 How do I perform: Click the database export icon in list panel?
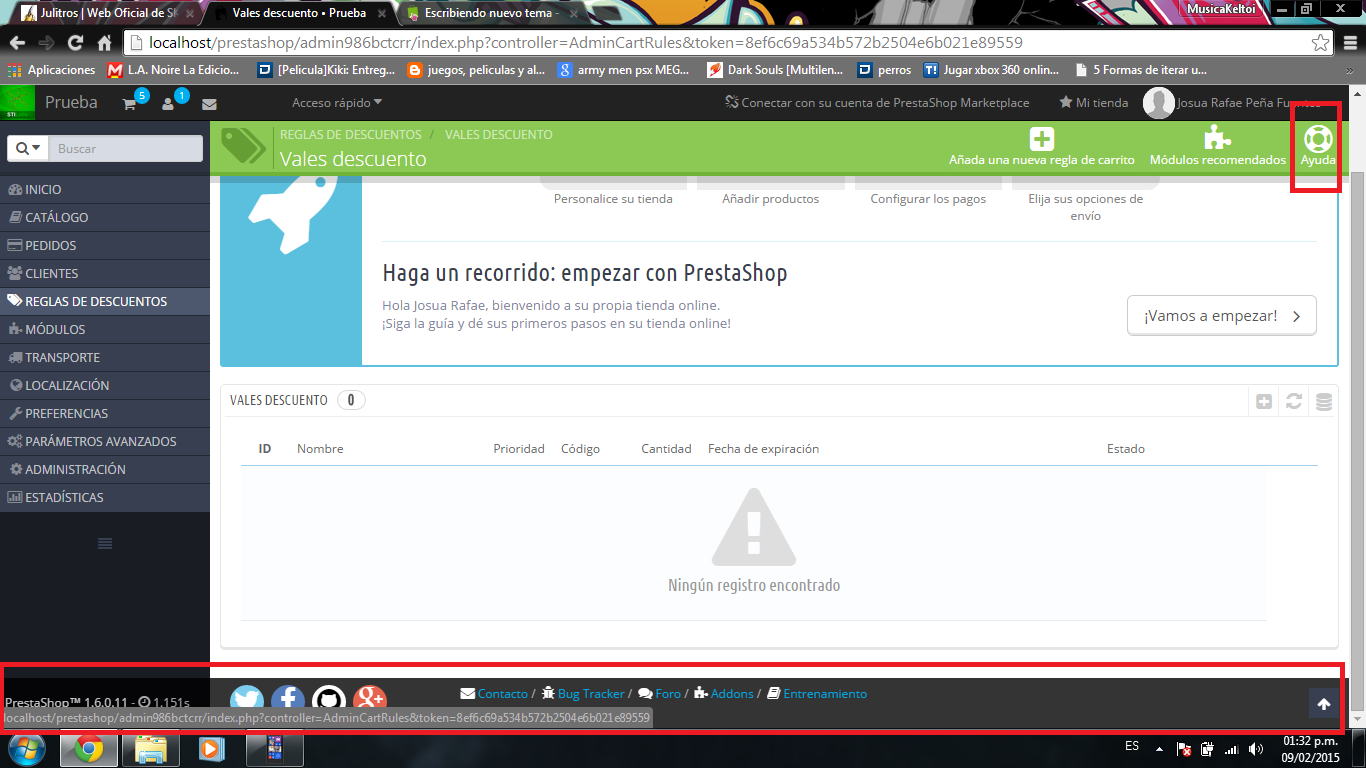click(1324, 401)
